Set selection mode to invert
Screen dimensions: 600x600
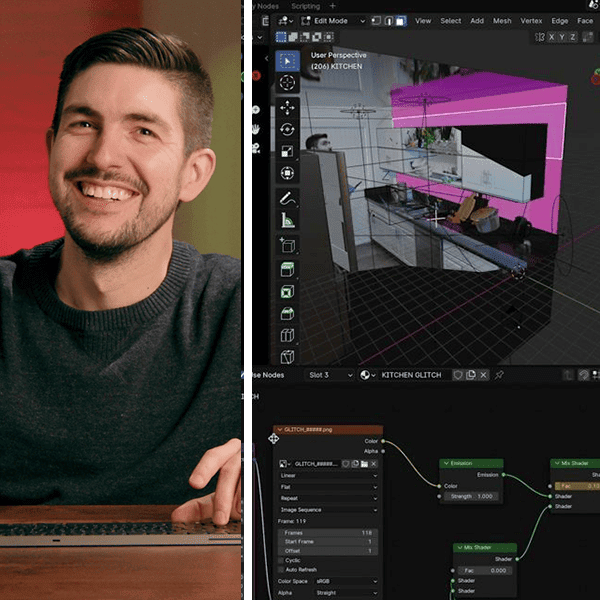(317, 37)
